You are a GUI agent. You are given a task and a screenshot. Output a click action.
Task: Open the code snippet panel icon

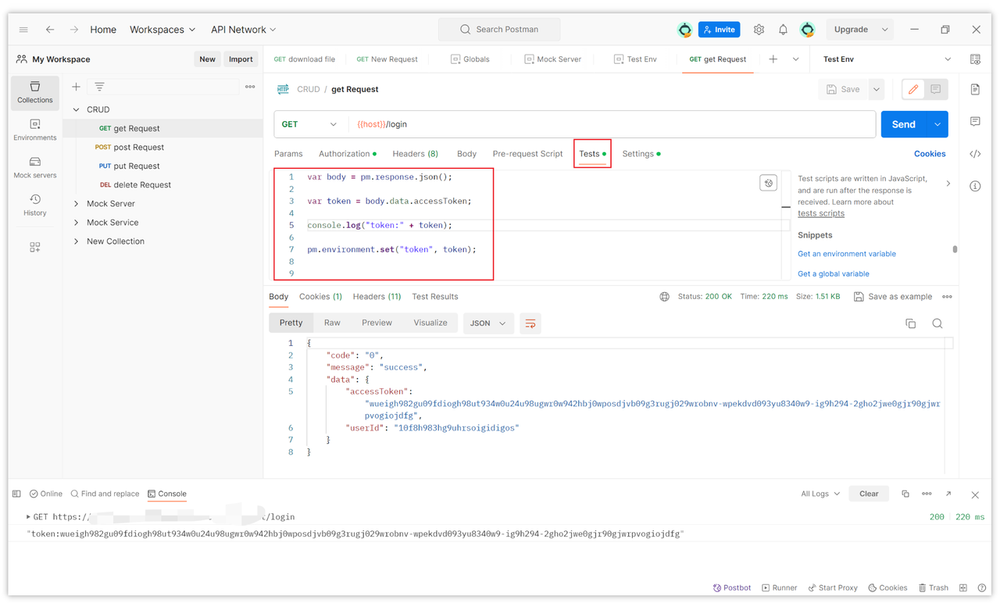point(975,154)
